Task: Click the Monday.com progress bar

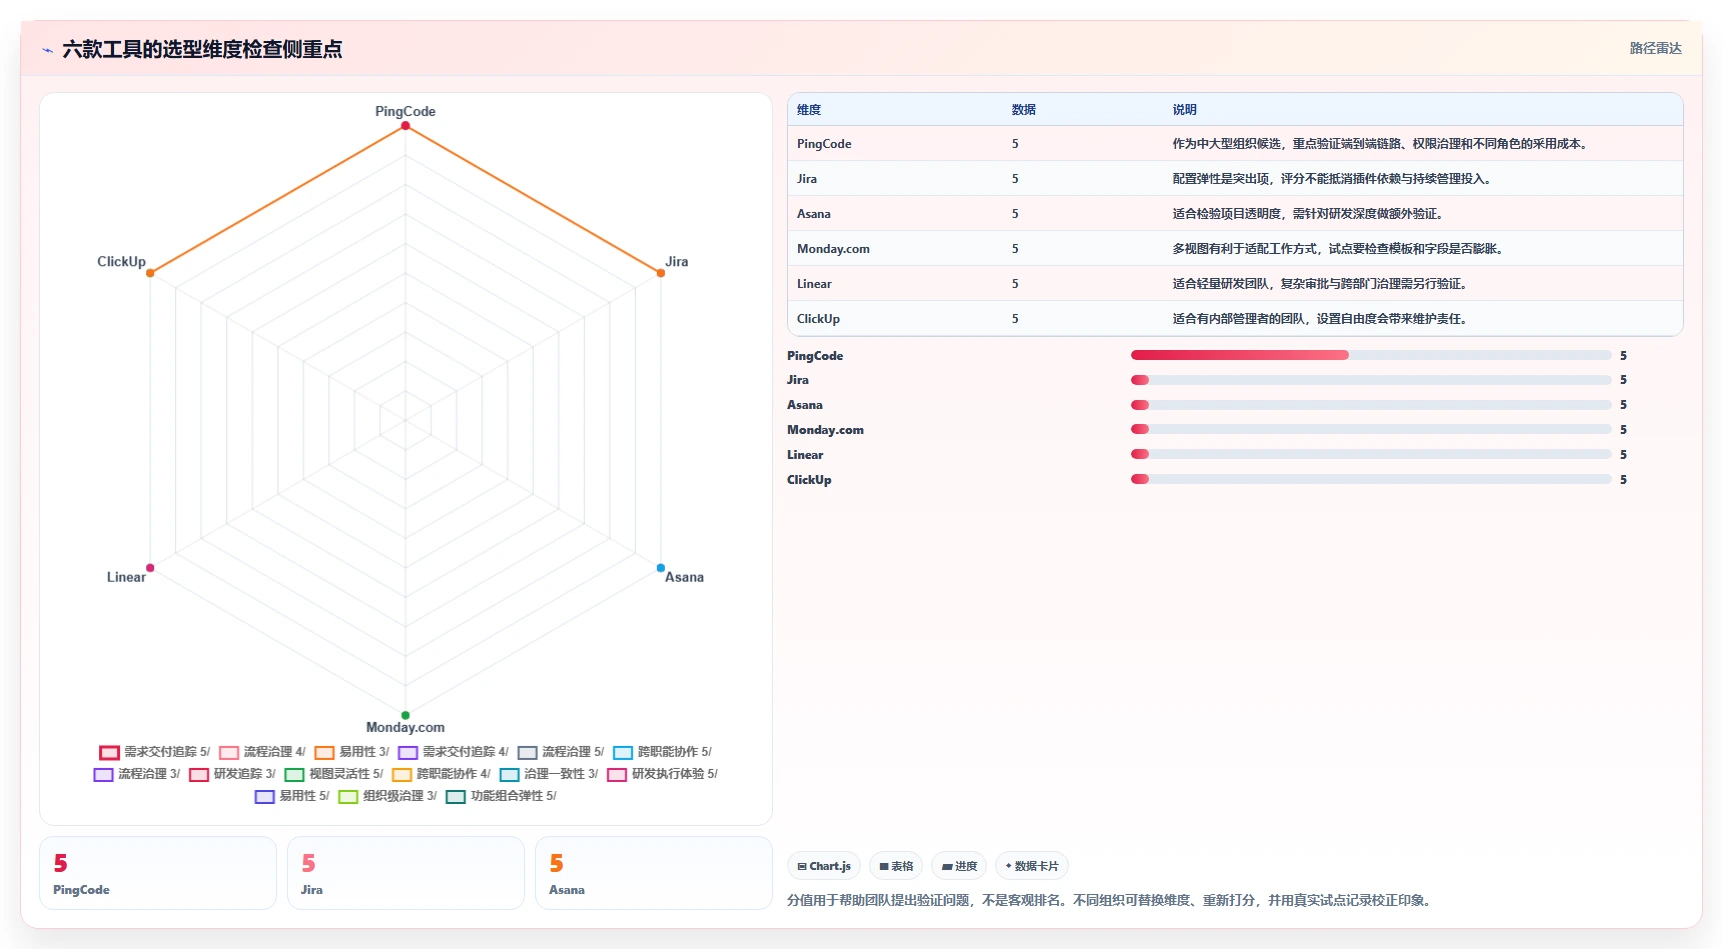Action: [1371, 429]
